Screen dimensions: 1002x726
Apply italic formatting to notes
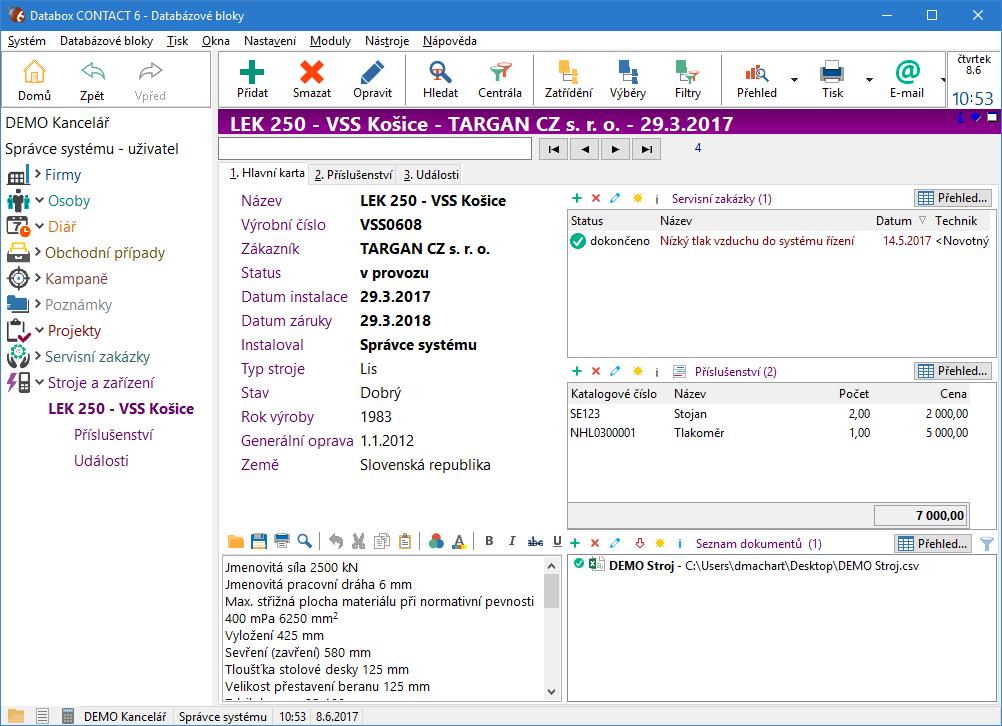pyautogui.click(x=512, y=541)
